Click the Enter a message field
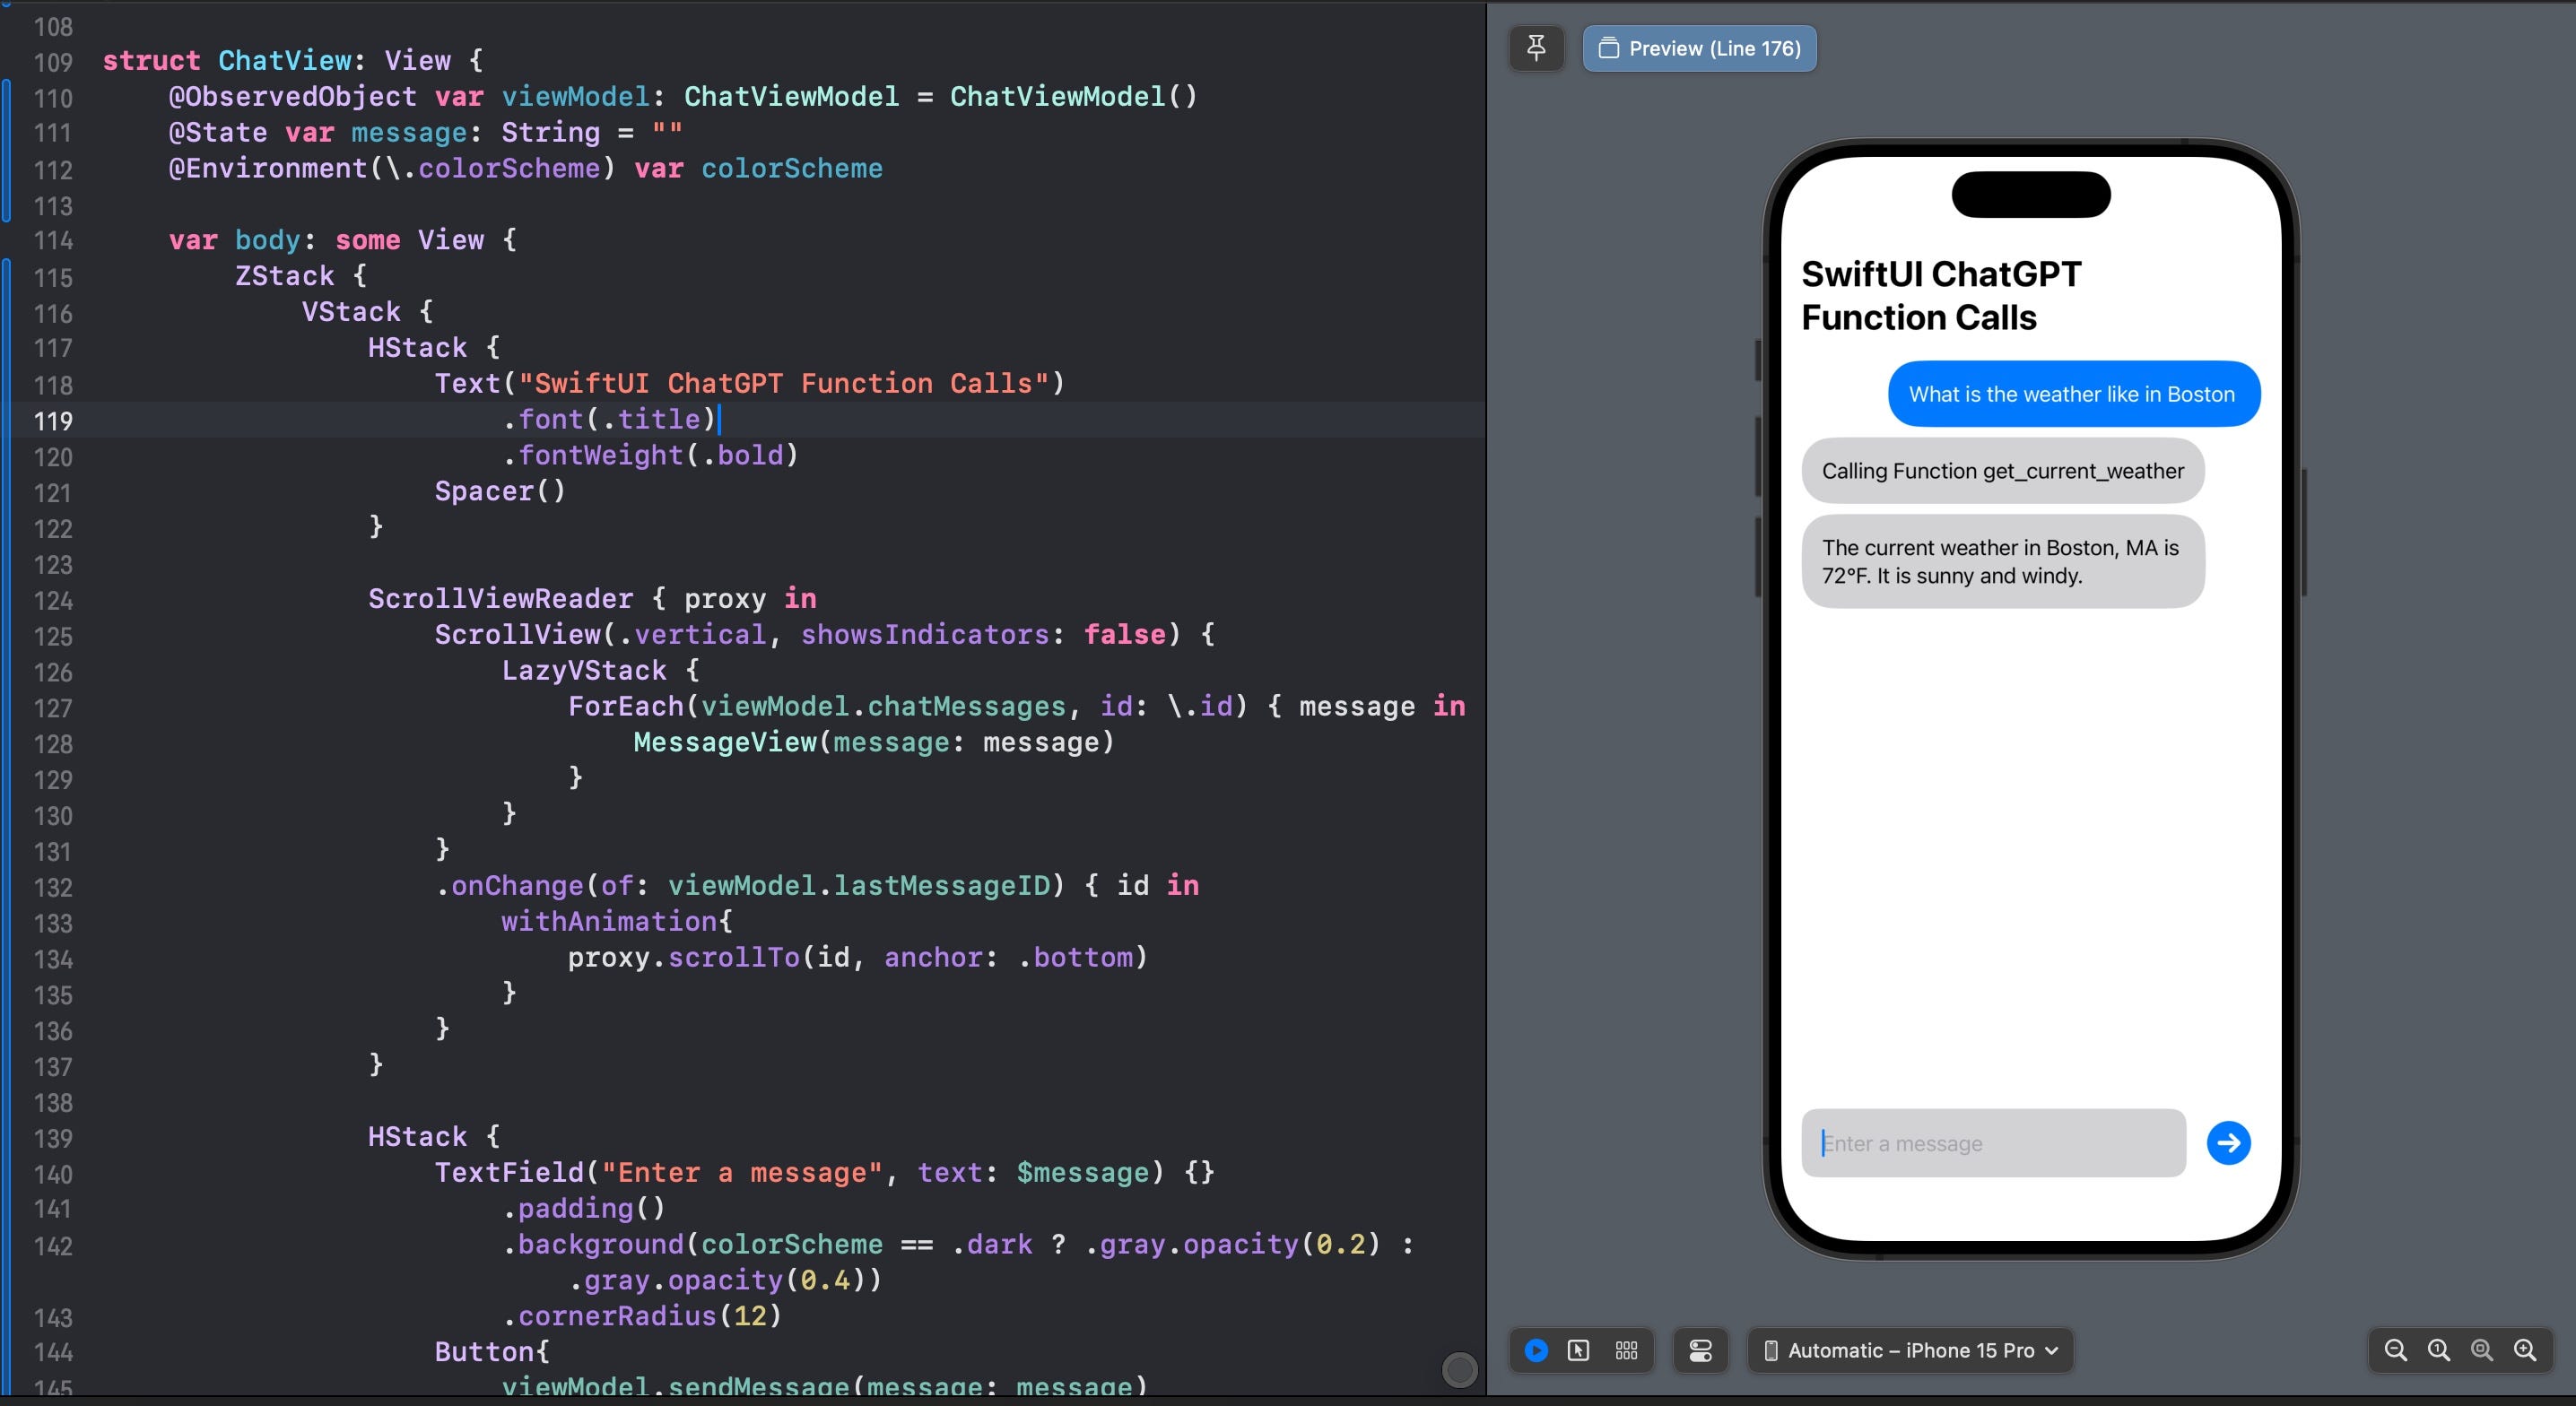 (1992, 1143)
